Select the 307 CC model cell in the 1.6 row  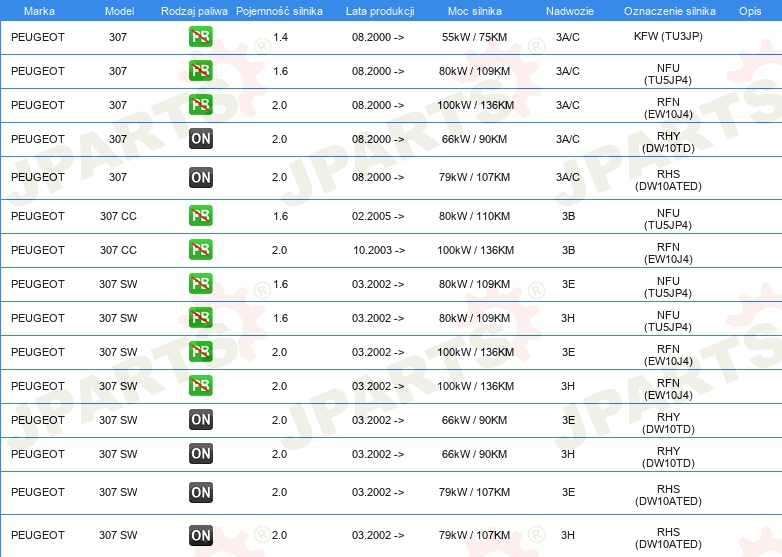click(118, 216)
